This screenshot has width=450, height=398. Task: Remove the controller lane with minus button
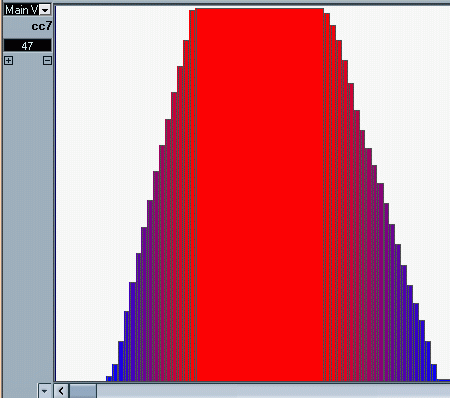(47, 60)
